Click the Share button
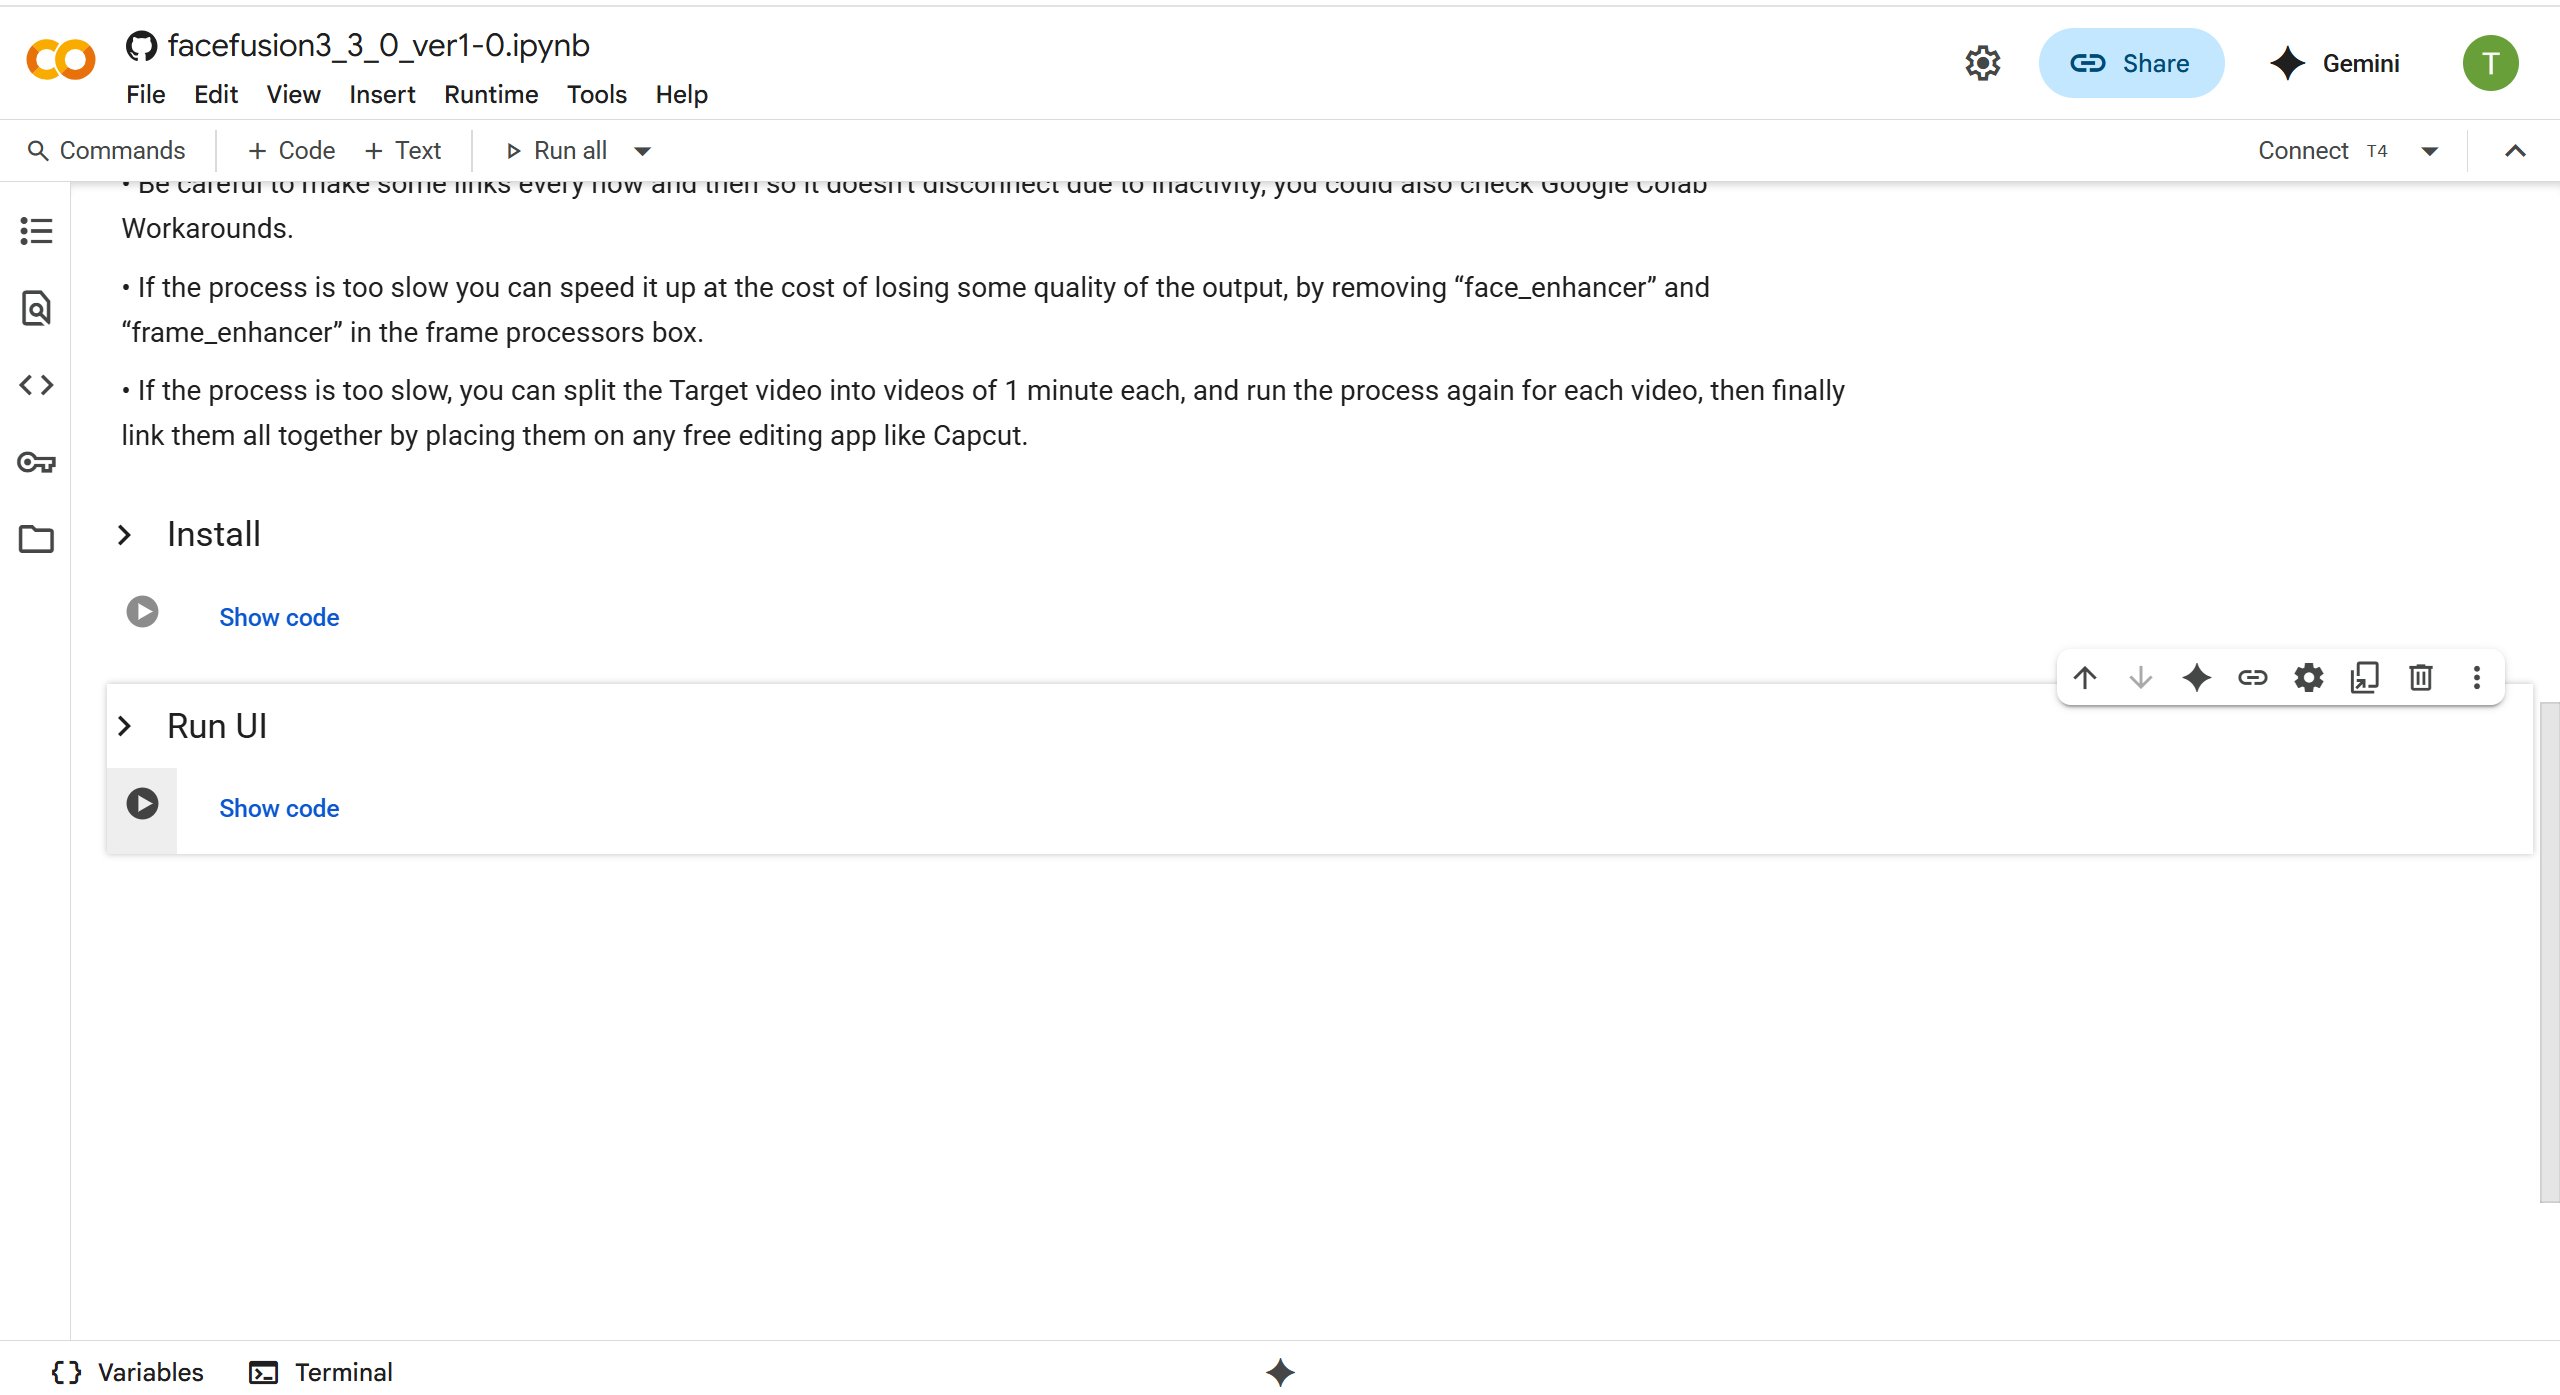This screenshot has width=2560, height=1395. [2131, 63]
